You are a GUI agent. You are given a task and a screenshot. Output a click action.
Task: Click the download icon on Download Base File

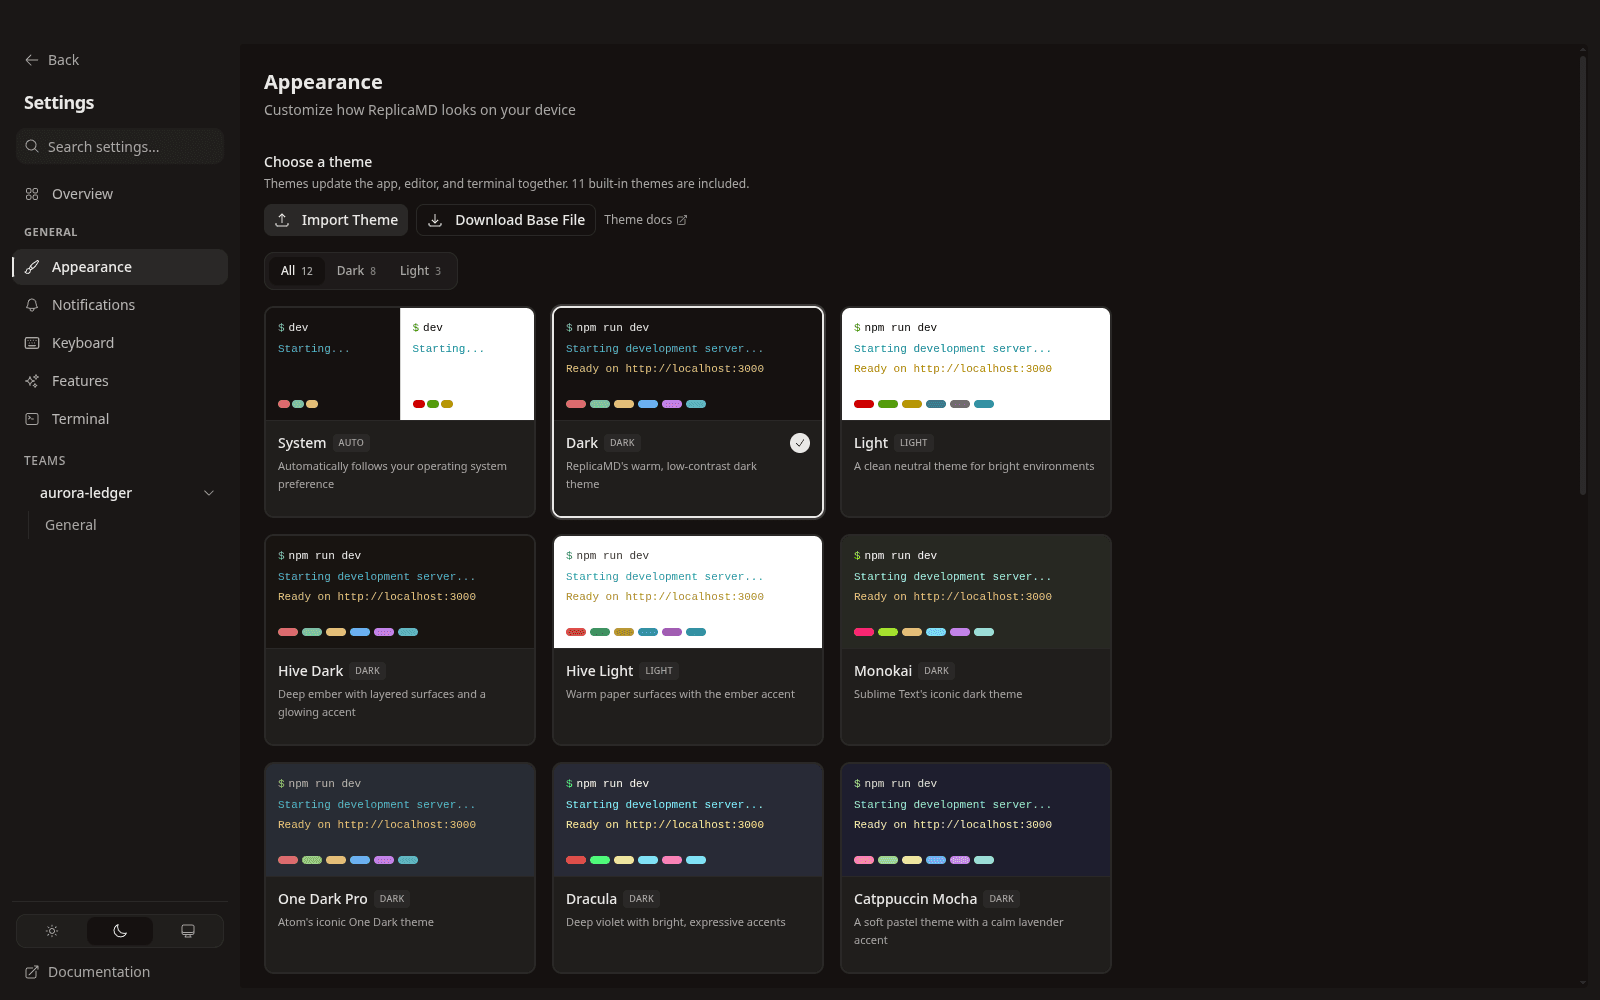click(x=435, y=220)
